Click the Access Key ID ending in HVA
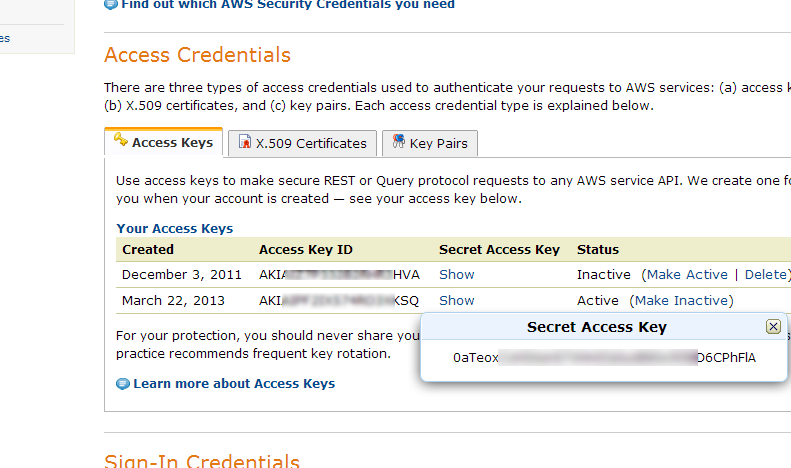Screen dimensions: 791x468 point(340,274)
